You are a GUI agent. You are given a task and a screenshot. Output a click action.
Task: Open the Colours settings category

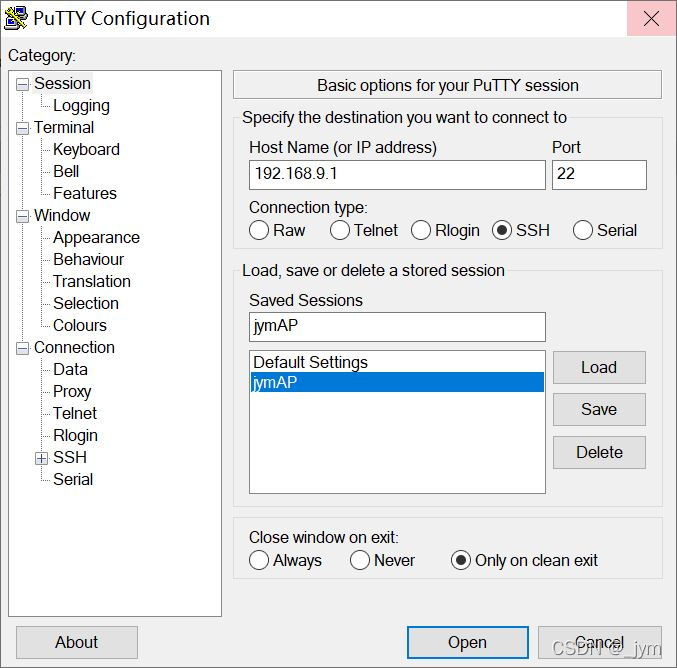[x=80, y=326]
